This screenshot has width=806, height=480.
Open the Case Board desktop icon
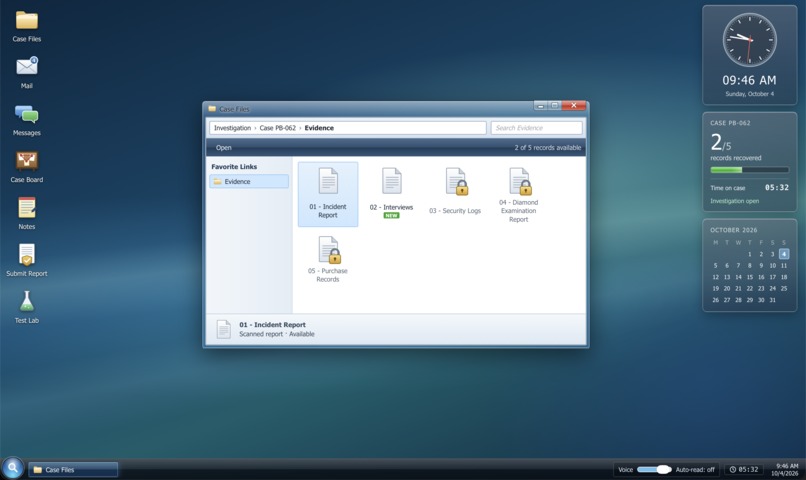tap(27, 167)
